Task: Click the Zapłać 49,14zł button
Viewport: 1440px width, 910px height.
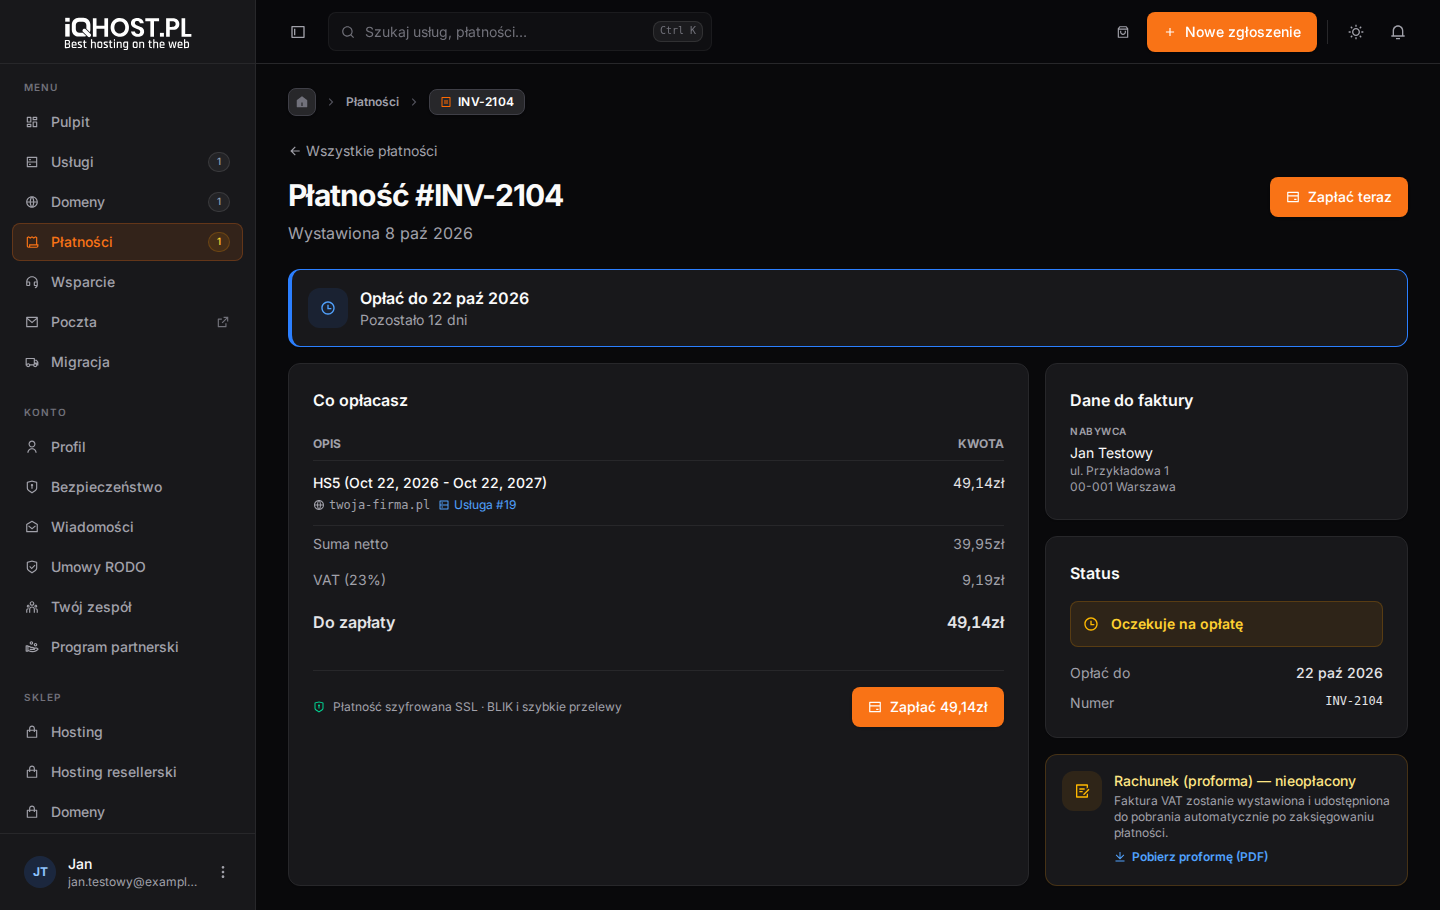Action: tap(928, 707)
